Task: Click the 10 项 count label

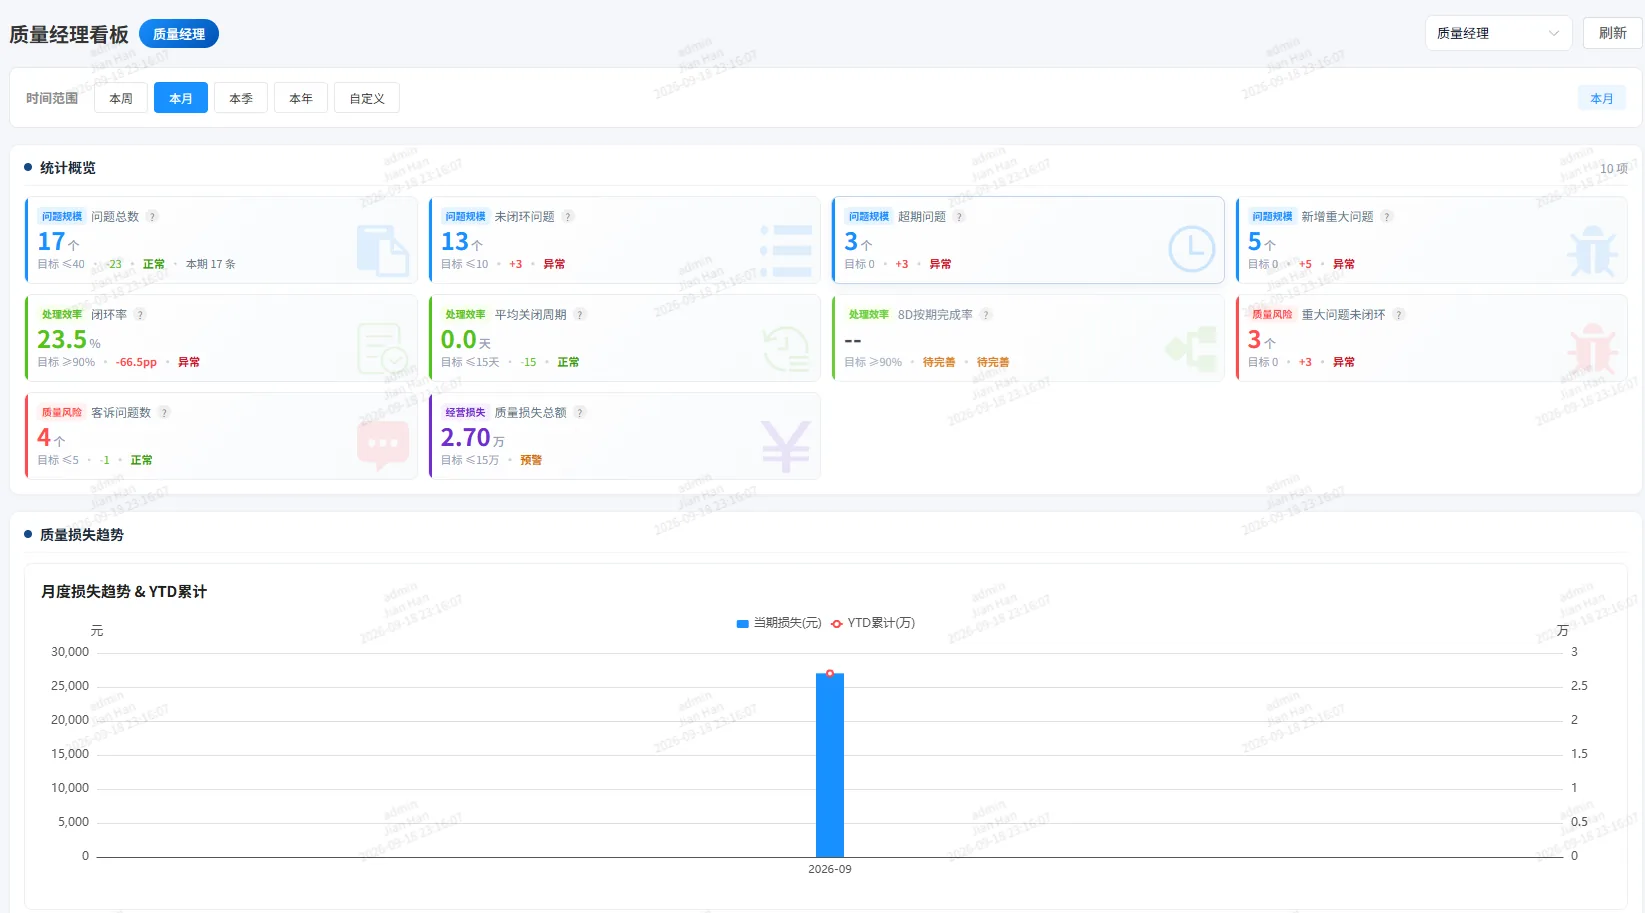Action: coord(1614,169)
